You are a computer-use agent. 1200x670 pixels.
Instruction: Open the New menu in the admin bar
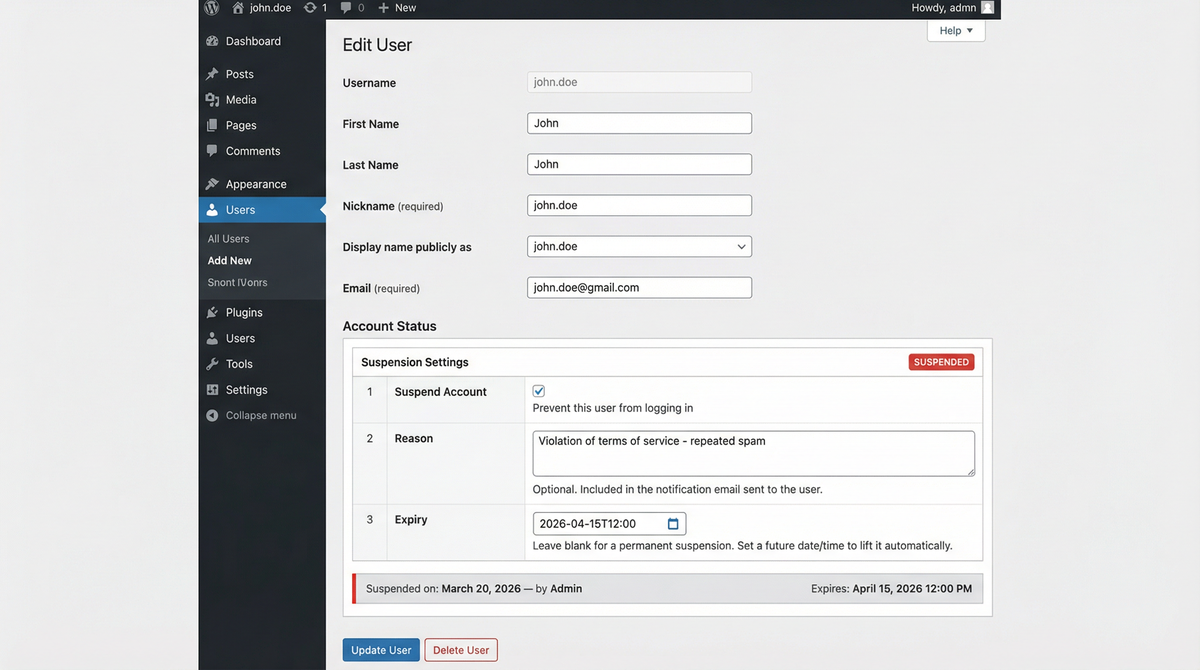pos(396,8)
